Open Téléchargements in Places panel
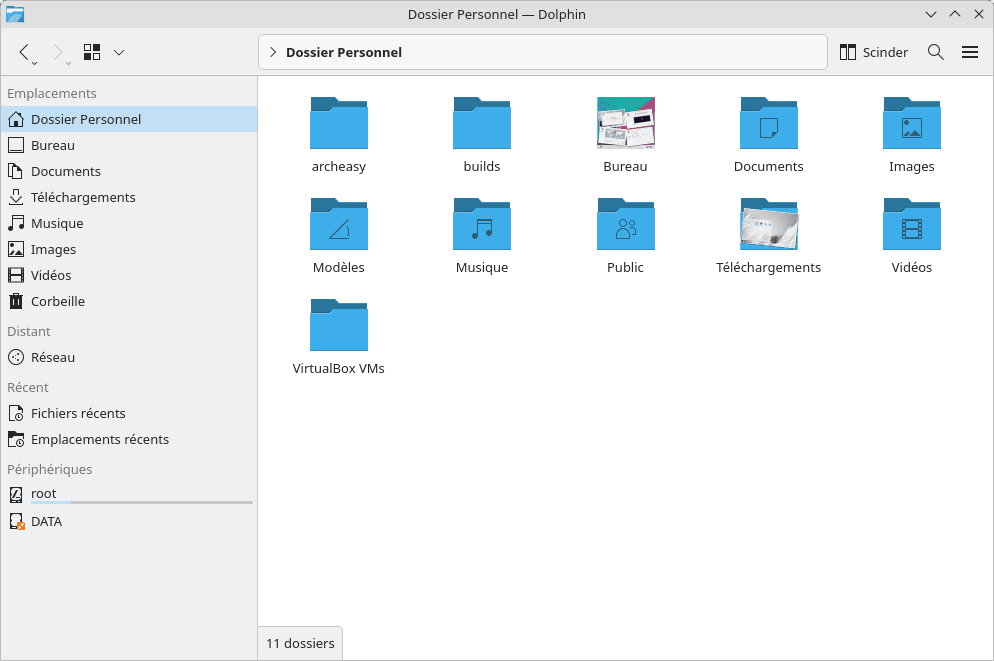The width and height of the screenshot is (994, 661). [x=83, y=197]
